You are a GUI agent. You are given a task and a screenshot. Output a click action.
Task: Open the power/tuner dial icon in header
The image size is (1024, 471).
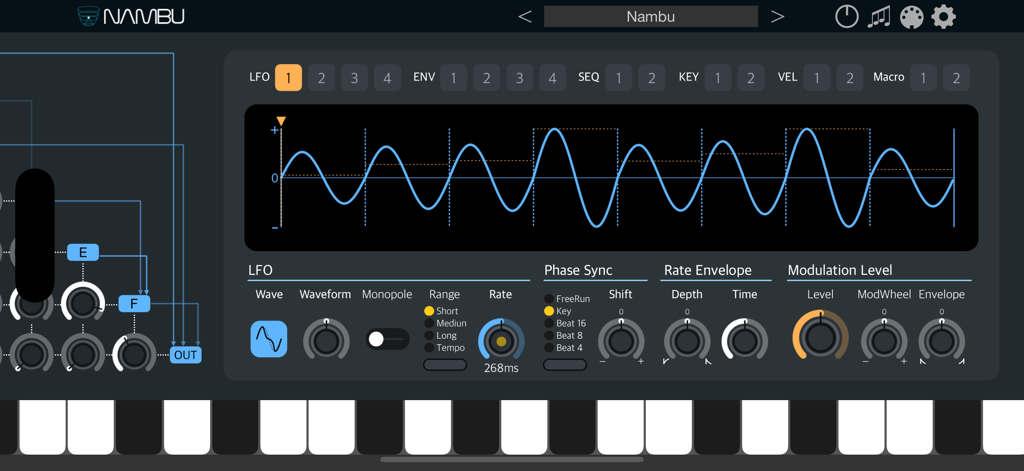coord(846,16)
